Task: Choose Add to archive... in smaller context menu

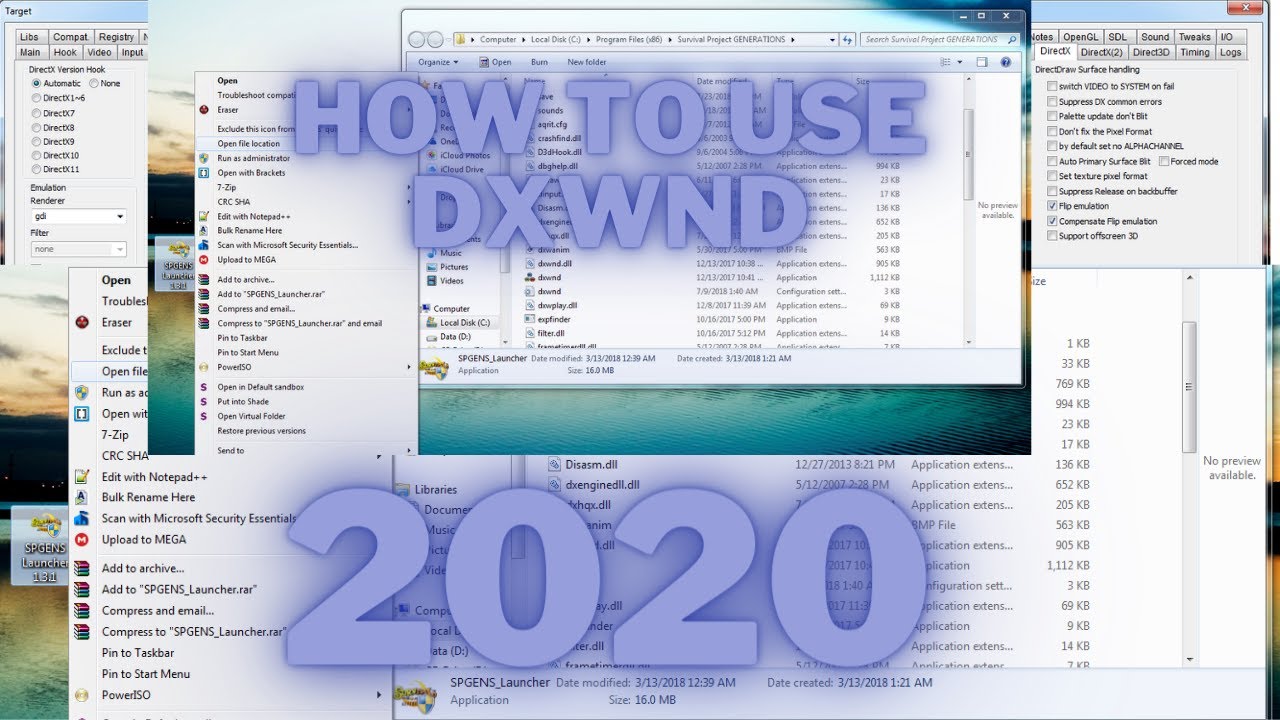Action: [x=246, y=280]
